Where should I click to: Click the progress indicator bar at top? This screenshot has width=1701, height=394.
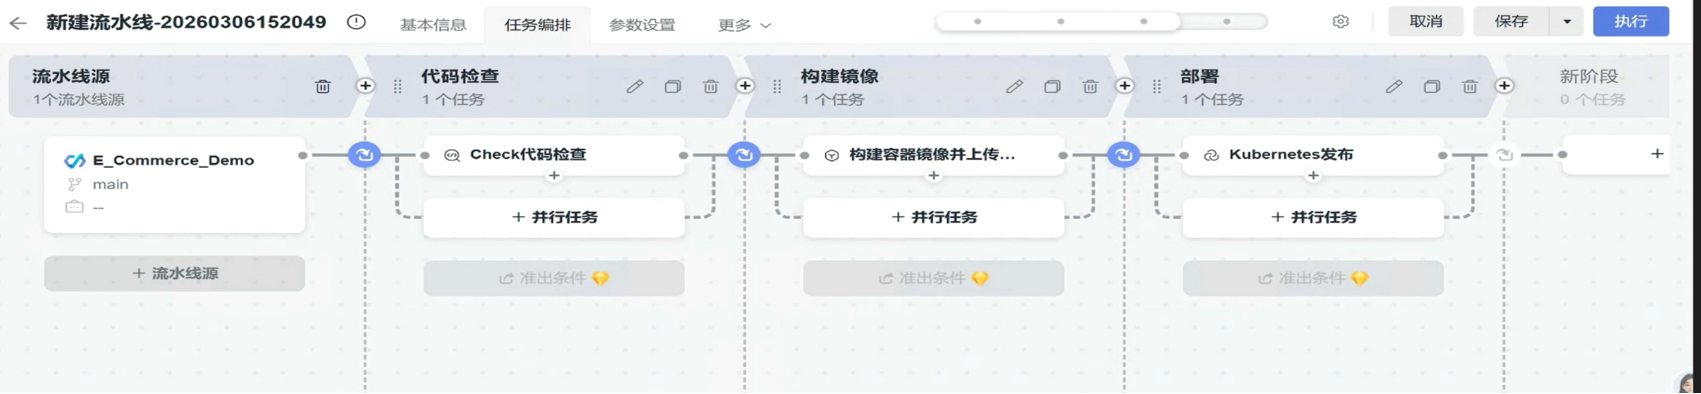(1102, 22)
